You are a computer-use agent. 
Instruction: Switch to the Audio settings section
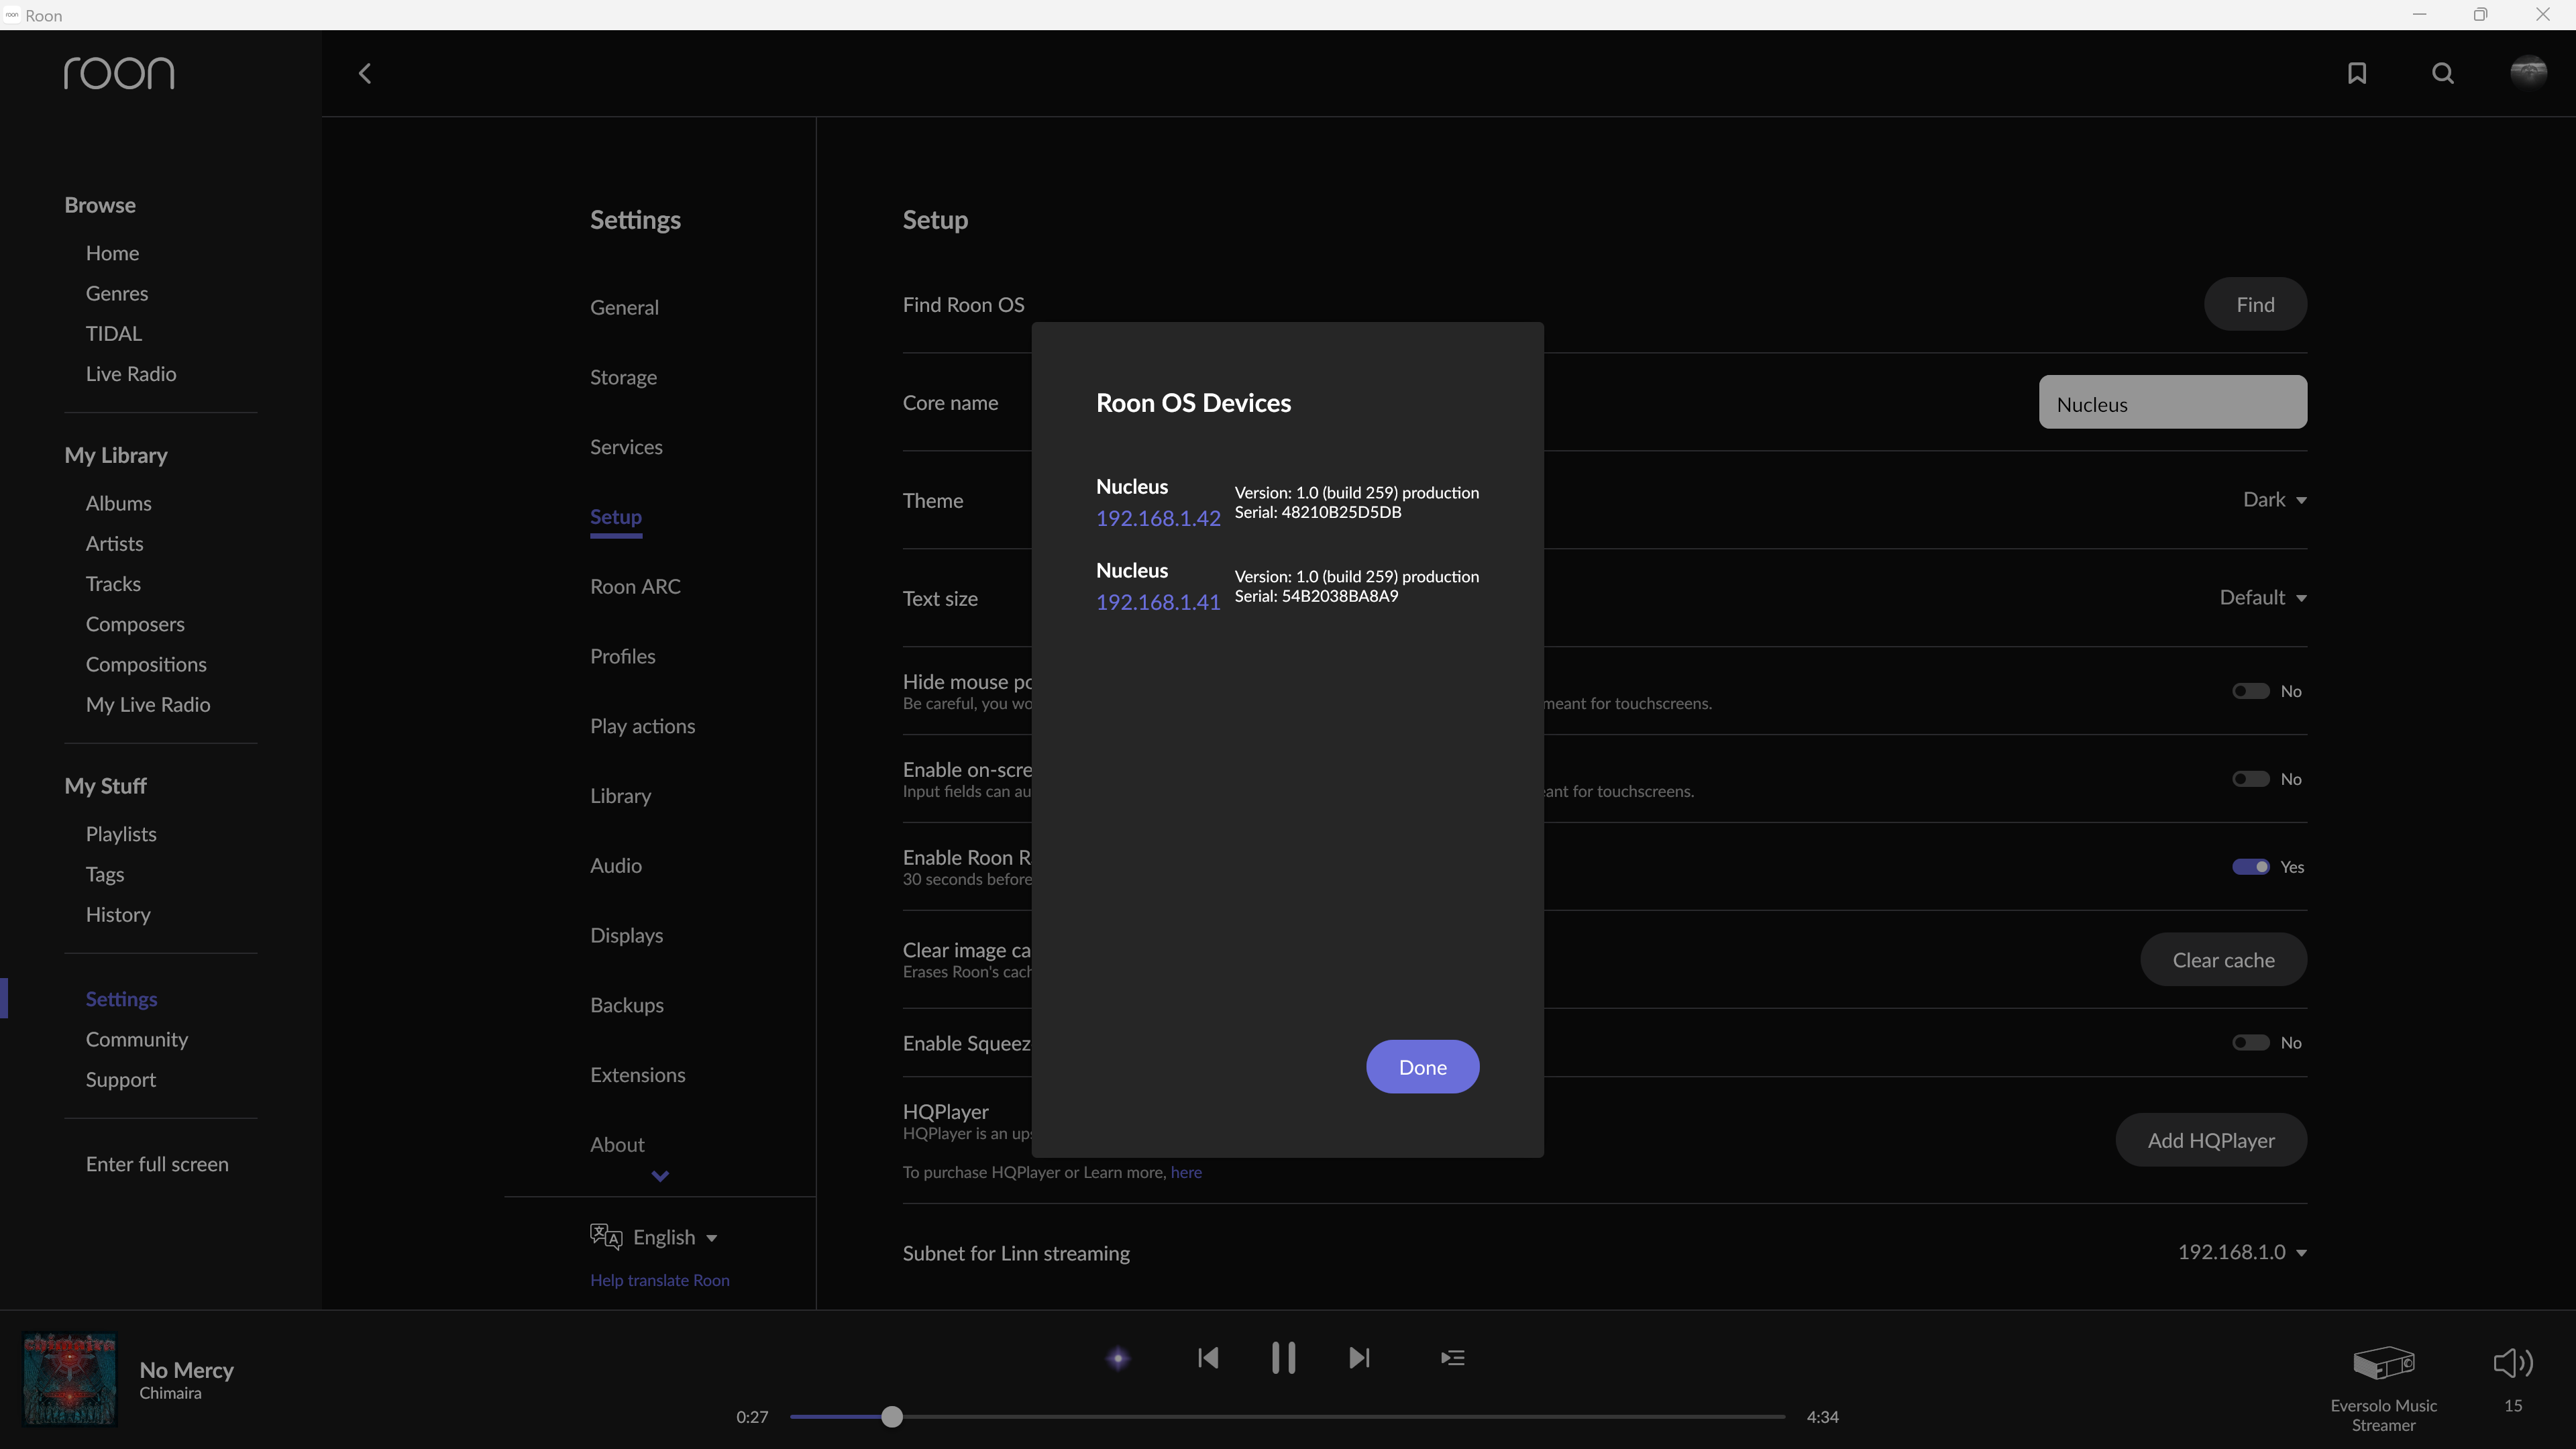point(615,865)
